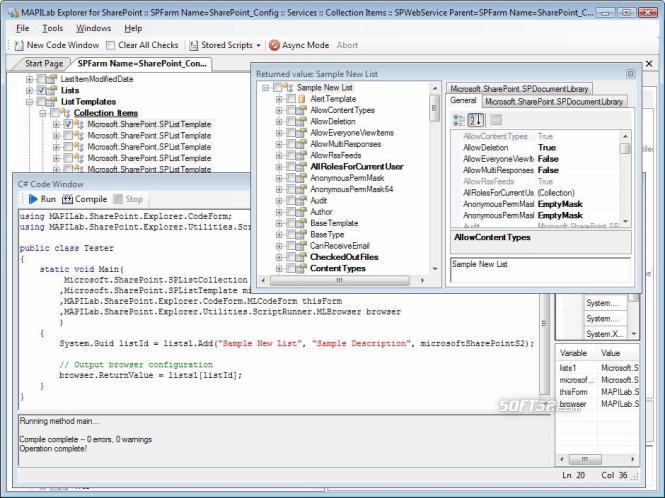
Task: Open the File menu
Action: point(22,28)
